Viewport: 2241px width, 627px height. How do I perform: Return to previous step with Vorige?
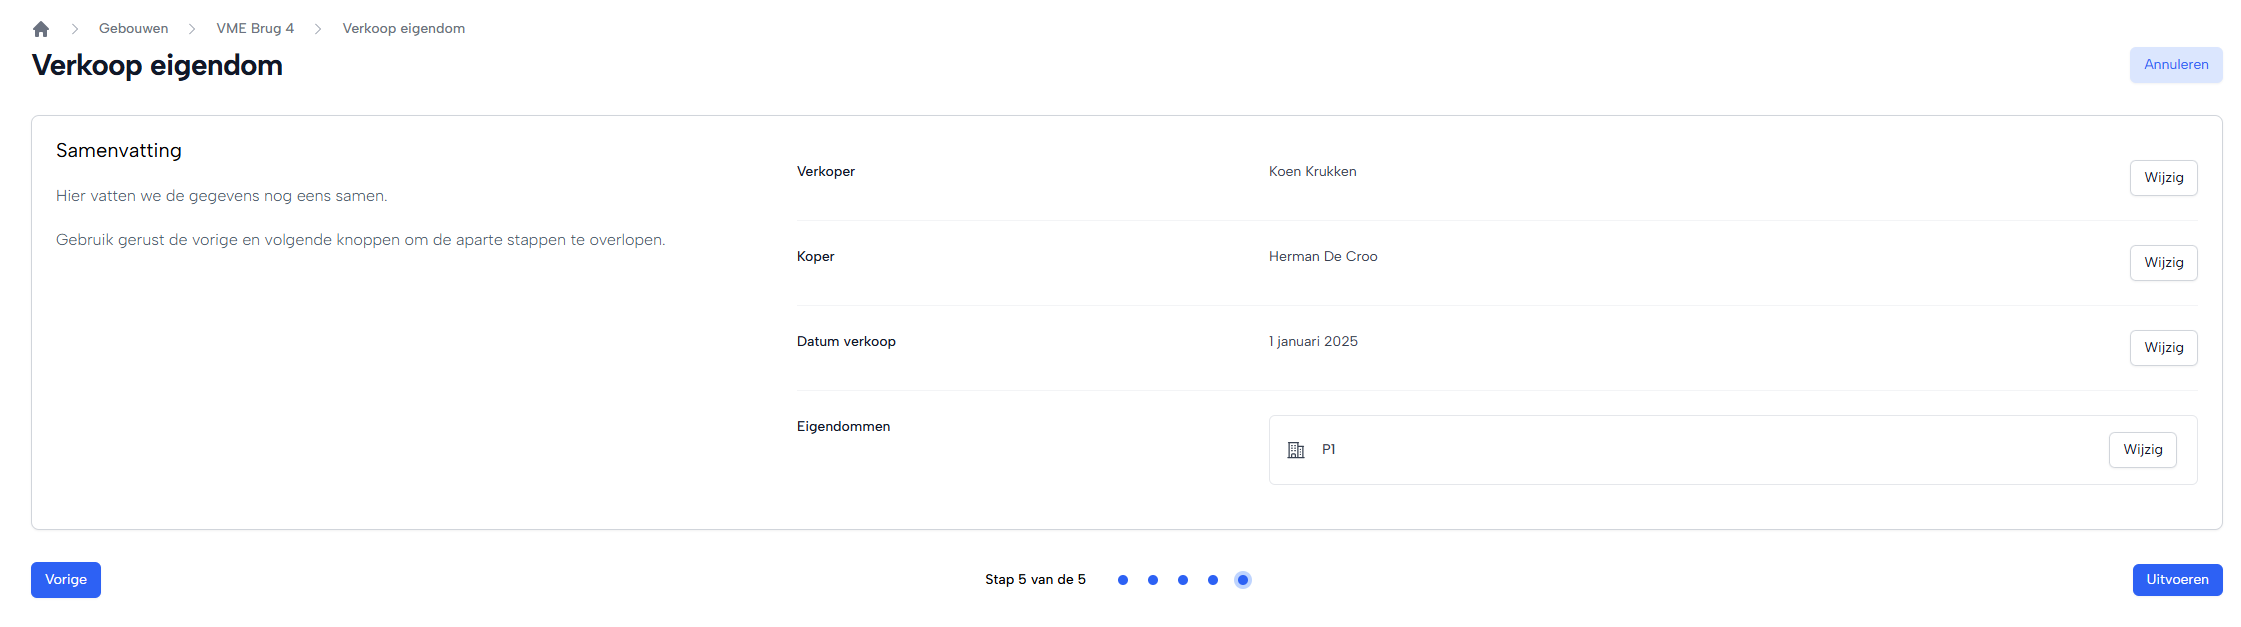pos(66,580)
